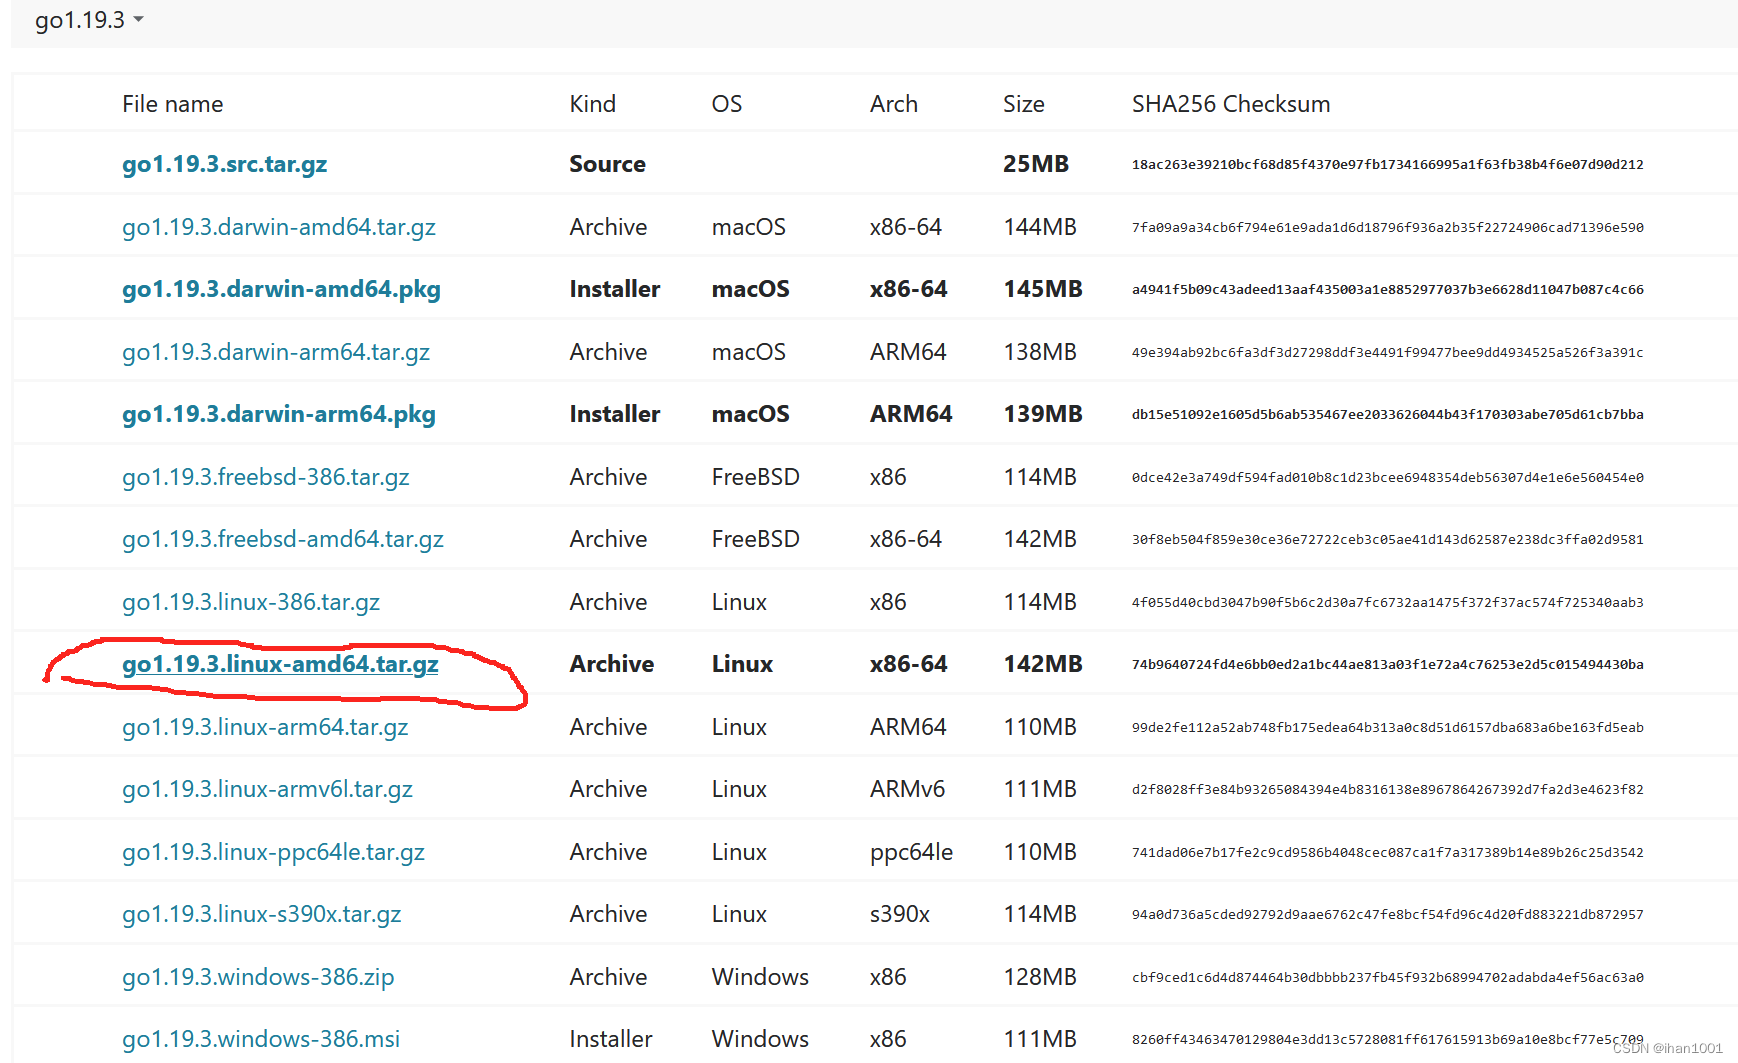The image size is (1738, 1063).
Task: Select checksum starting with d2f8028f
Action: [1388, 790]
